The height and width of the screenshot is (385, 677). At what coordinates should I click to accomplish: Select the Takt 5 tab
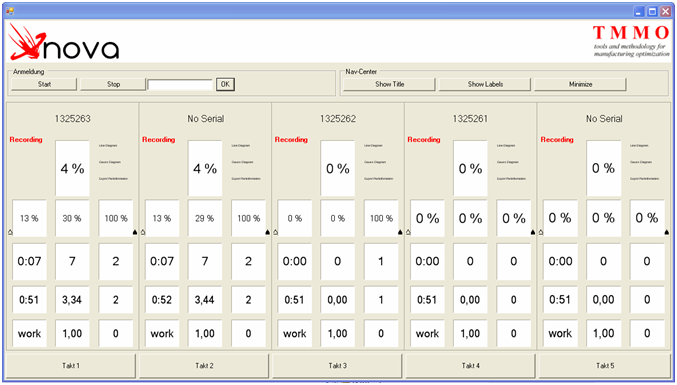tap(604, 366)
